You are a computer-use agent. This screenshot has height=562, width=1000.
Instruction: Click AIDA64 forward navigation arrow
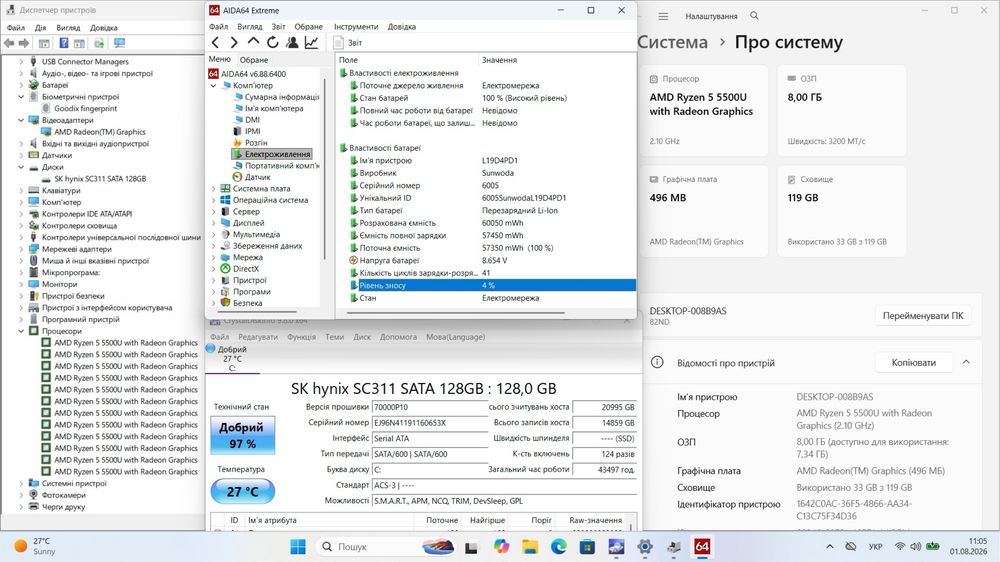[x=234, y=43]
